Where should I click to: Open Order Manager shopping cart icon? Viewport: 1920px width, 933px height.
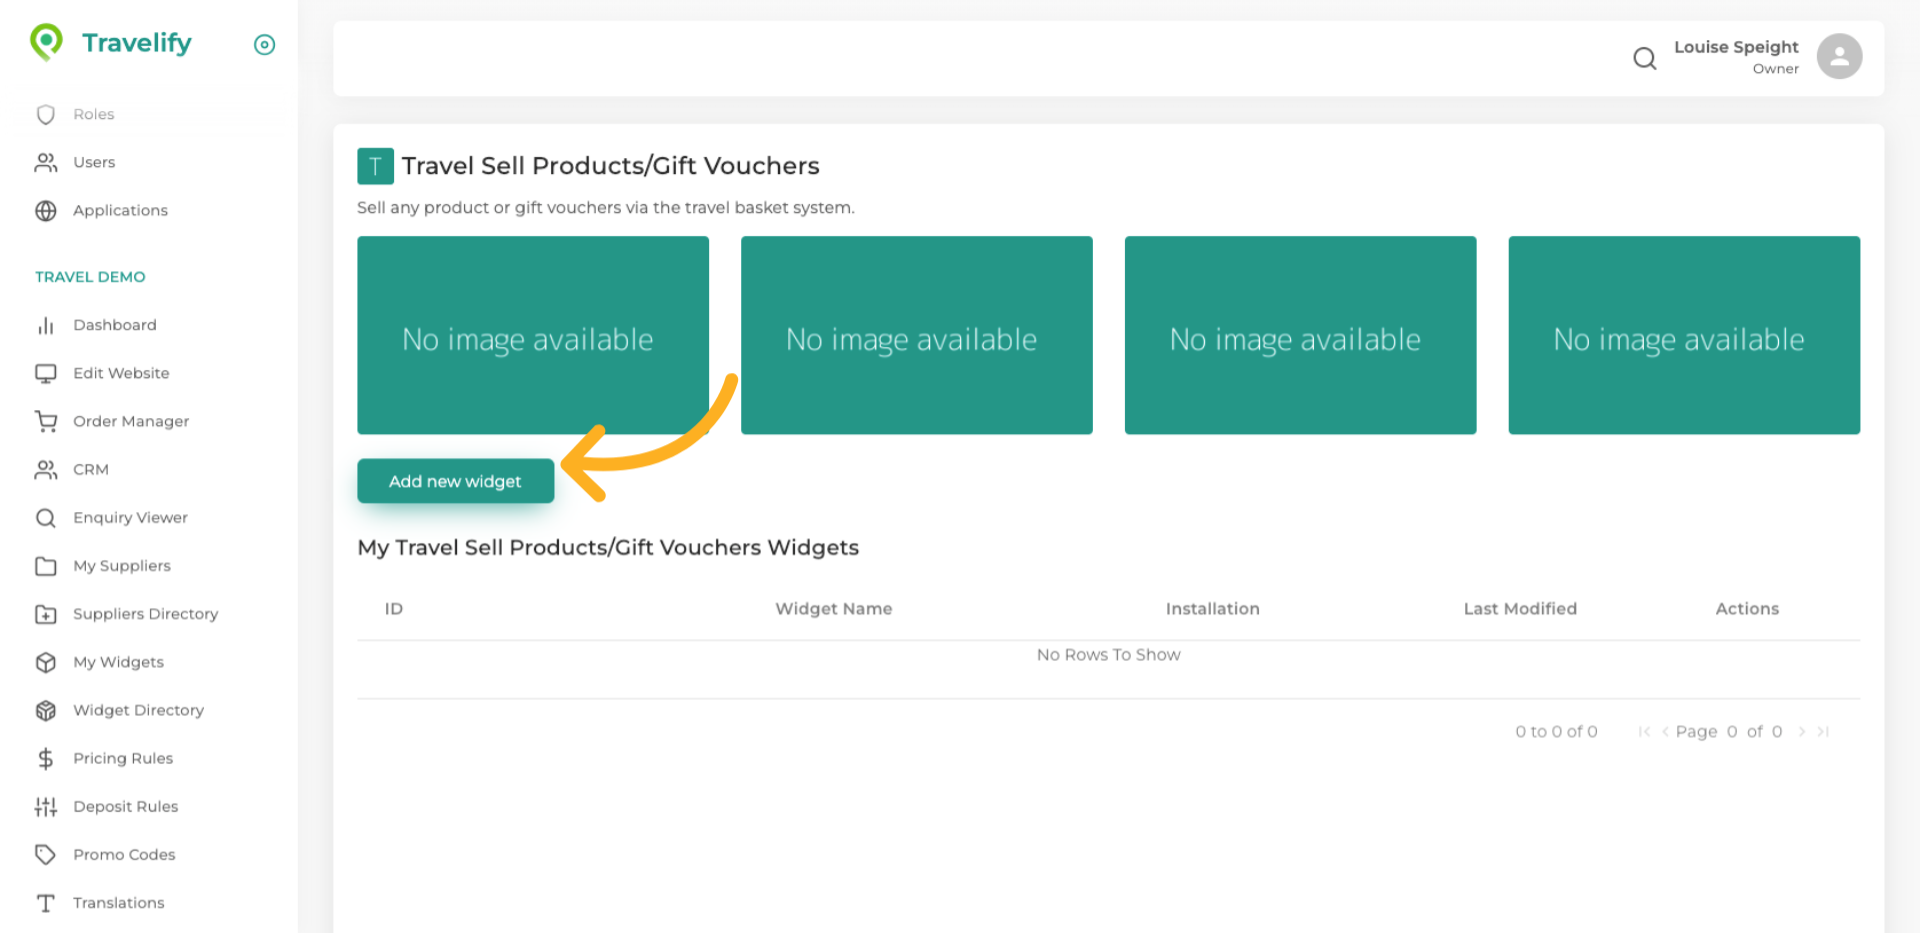click(x=46, y=422)
